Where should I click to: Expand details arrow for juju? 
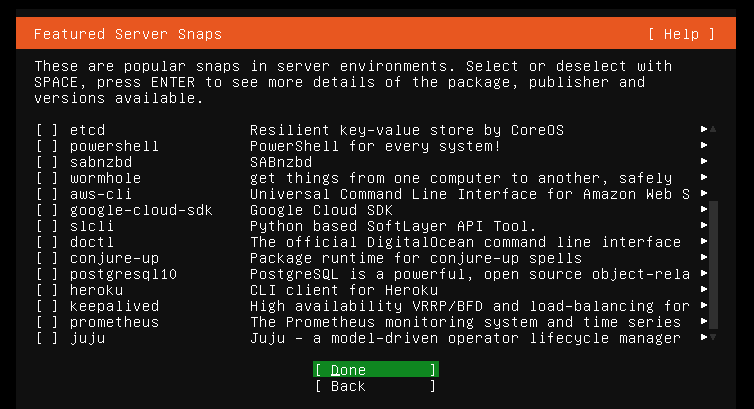pyautogui.click(x=704, y=337)
